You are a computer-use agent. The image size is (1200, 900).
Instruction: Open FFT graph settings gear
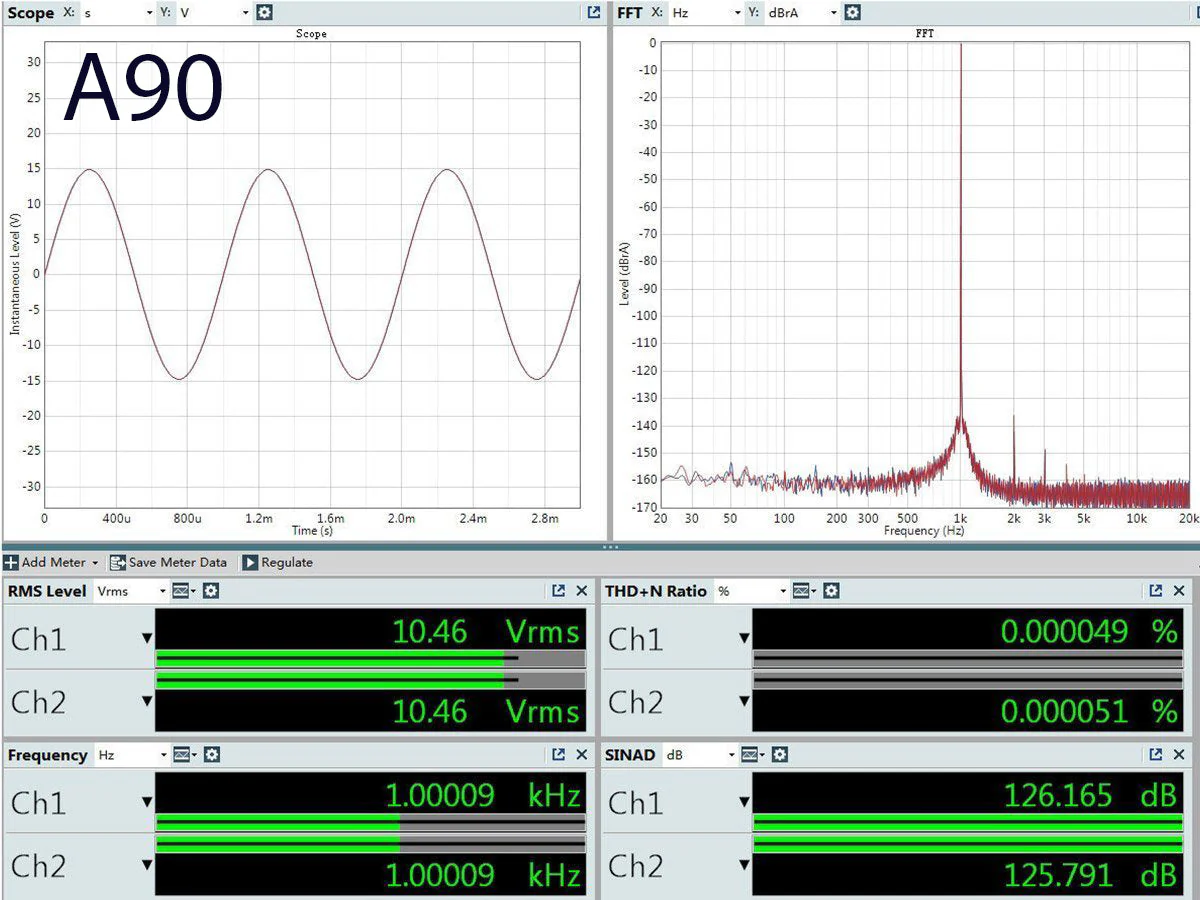(852, 13)
